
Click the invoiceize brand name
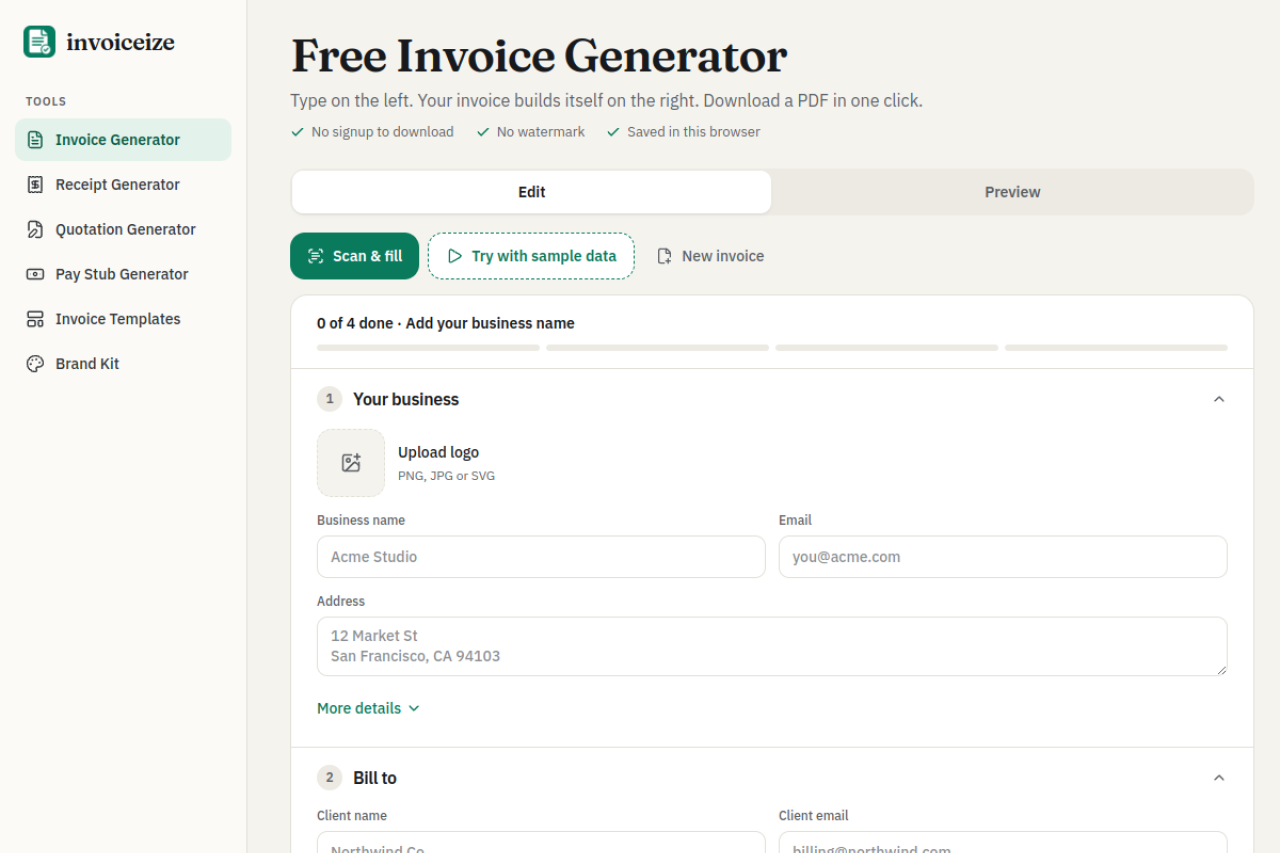[x=120, y=42]
